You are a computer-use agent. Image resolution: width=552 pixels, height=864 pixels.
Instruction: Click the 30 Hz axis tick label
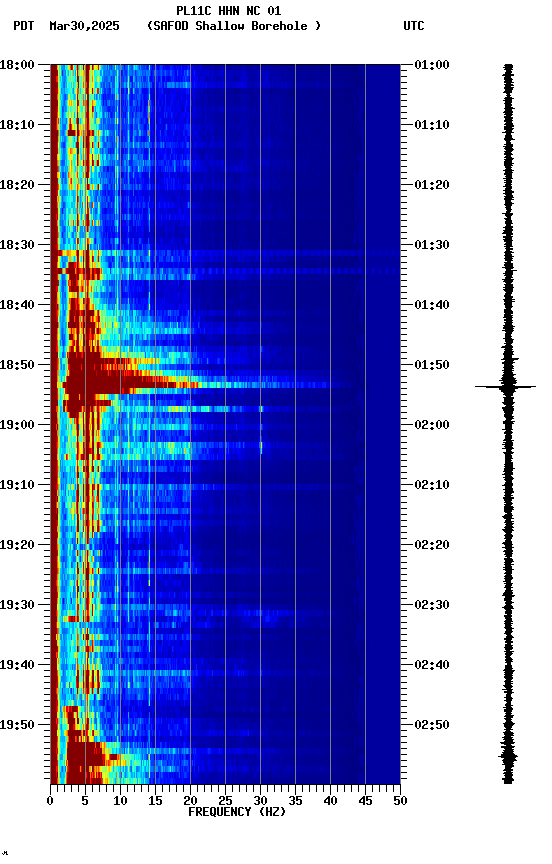coord(260,802)
